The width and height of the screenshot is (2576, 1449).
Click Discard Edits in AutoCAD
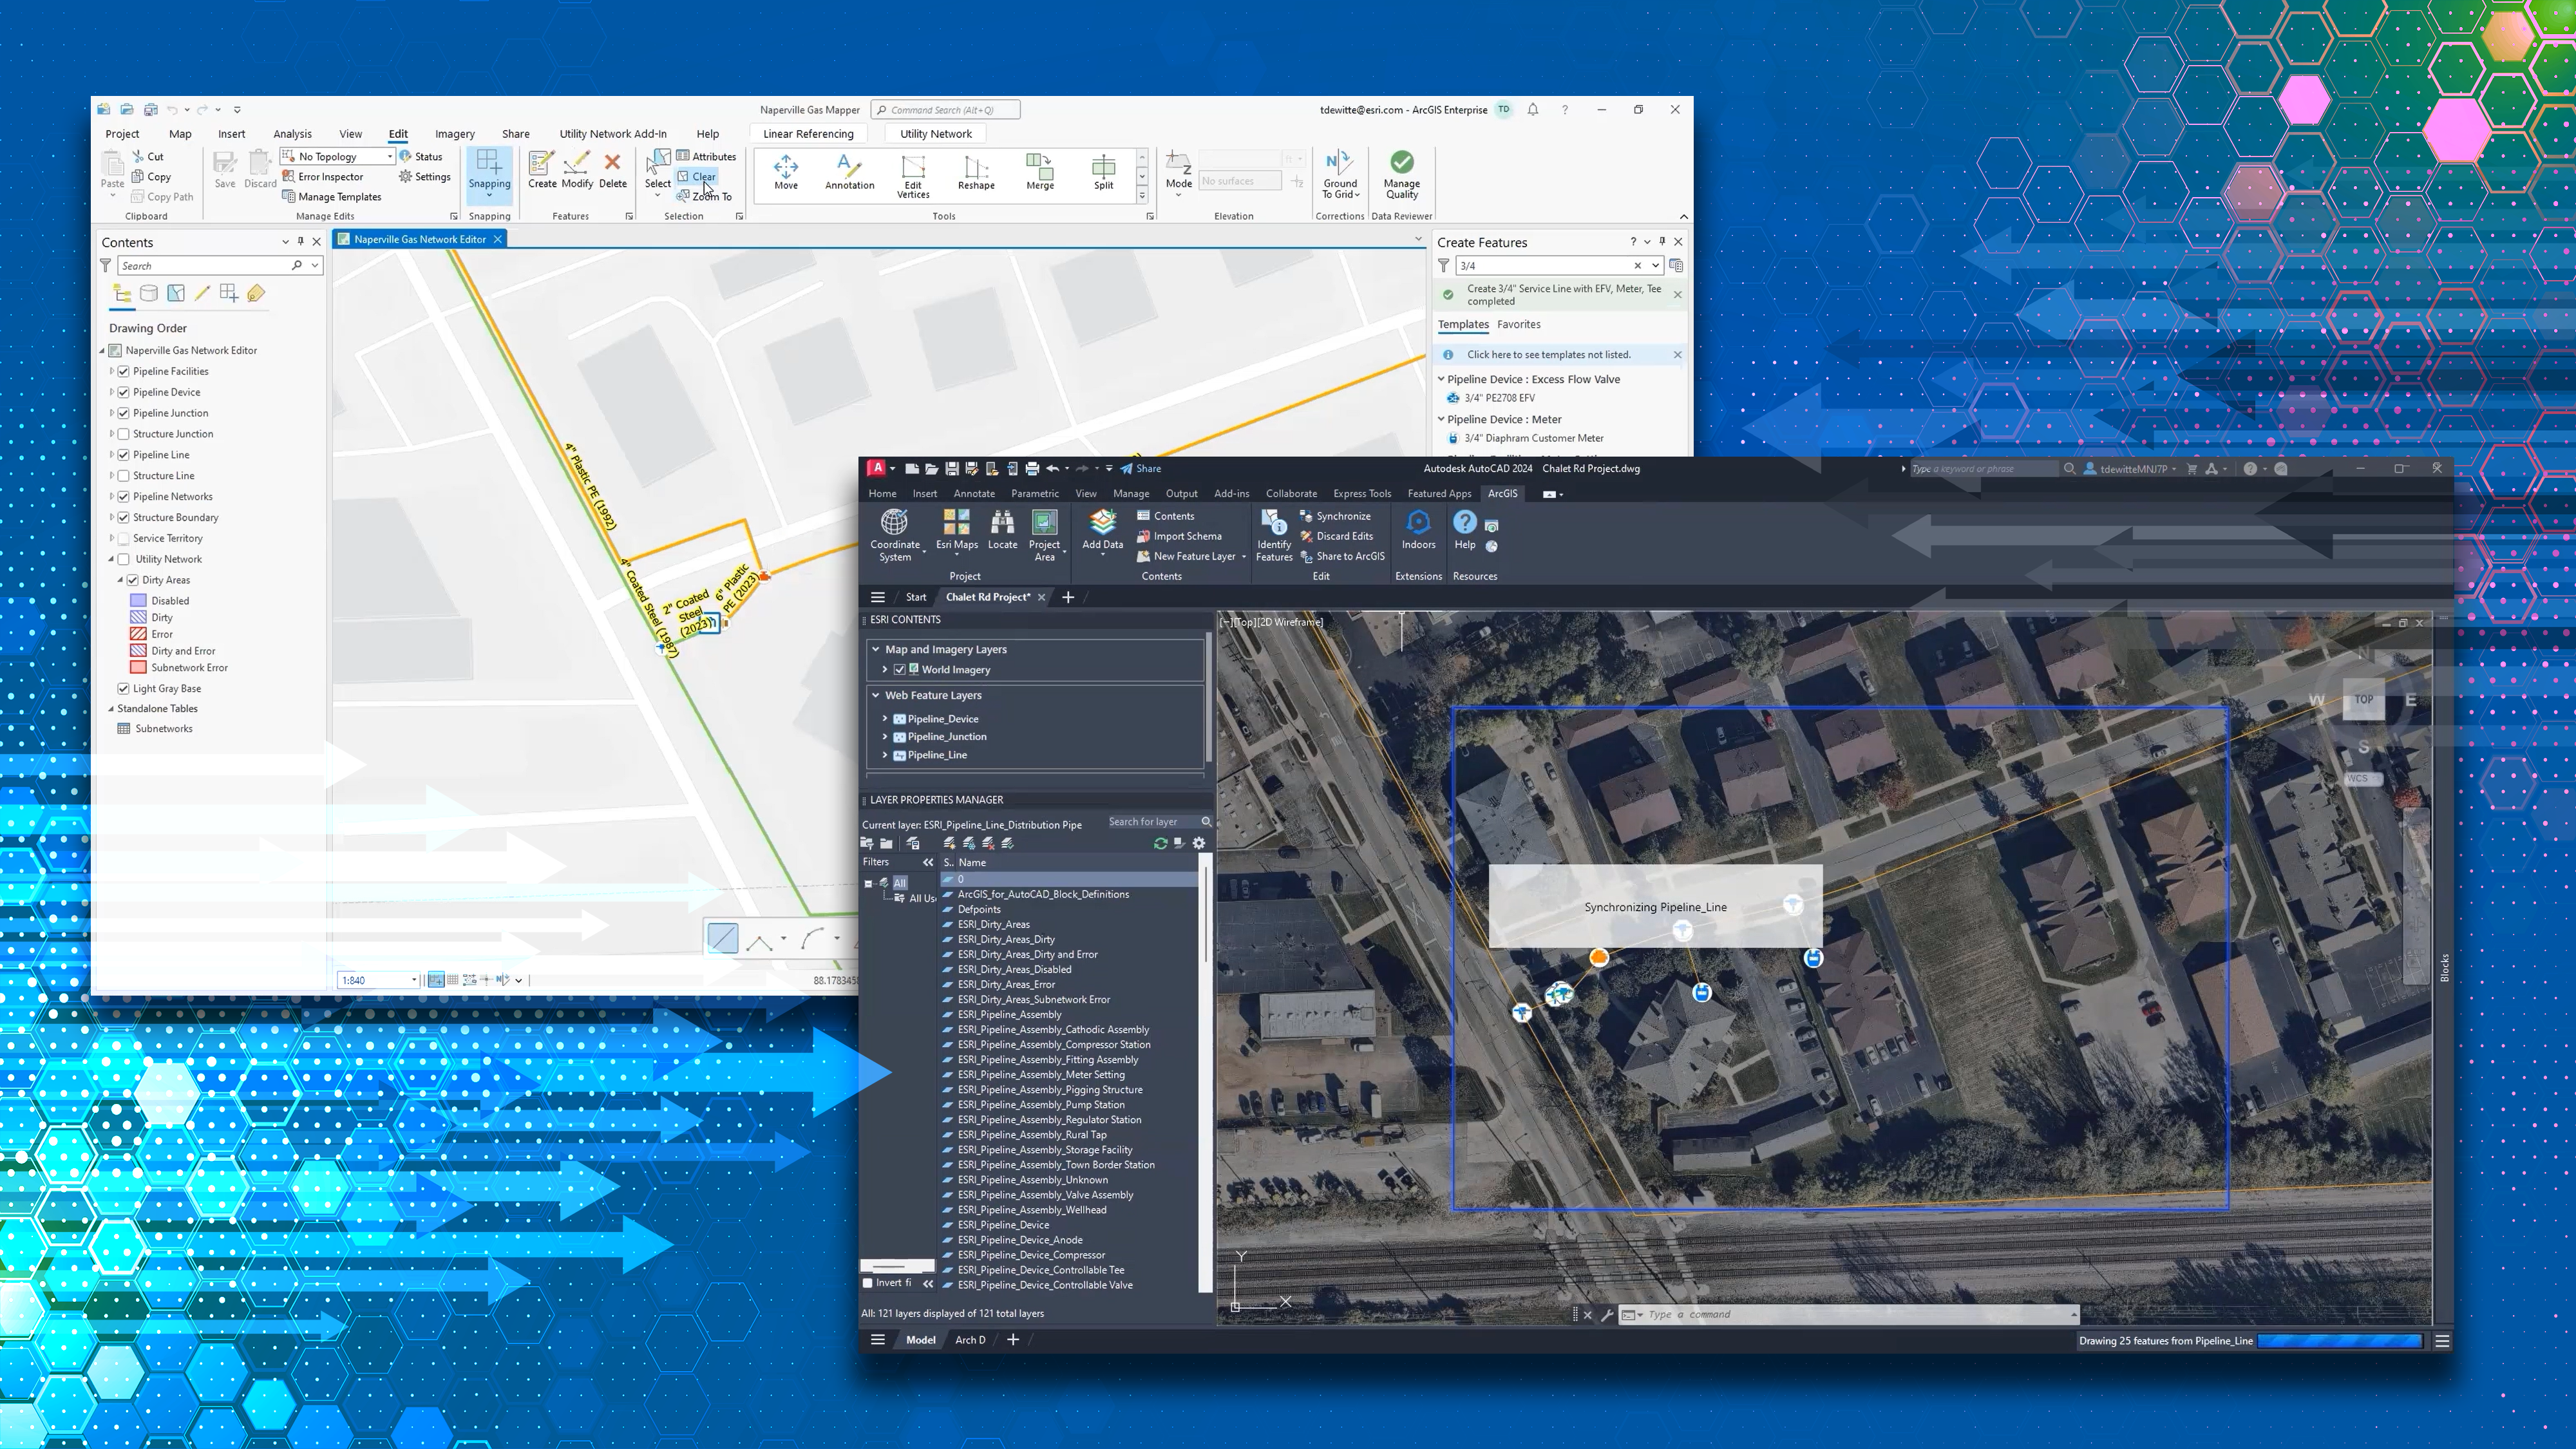1336,536
